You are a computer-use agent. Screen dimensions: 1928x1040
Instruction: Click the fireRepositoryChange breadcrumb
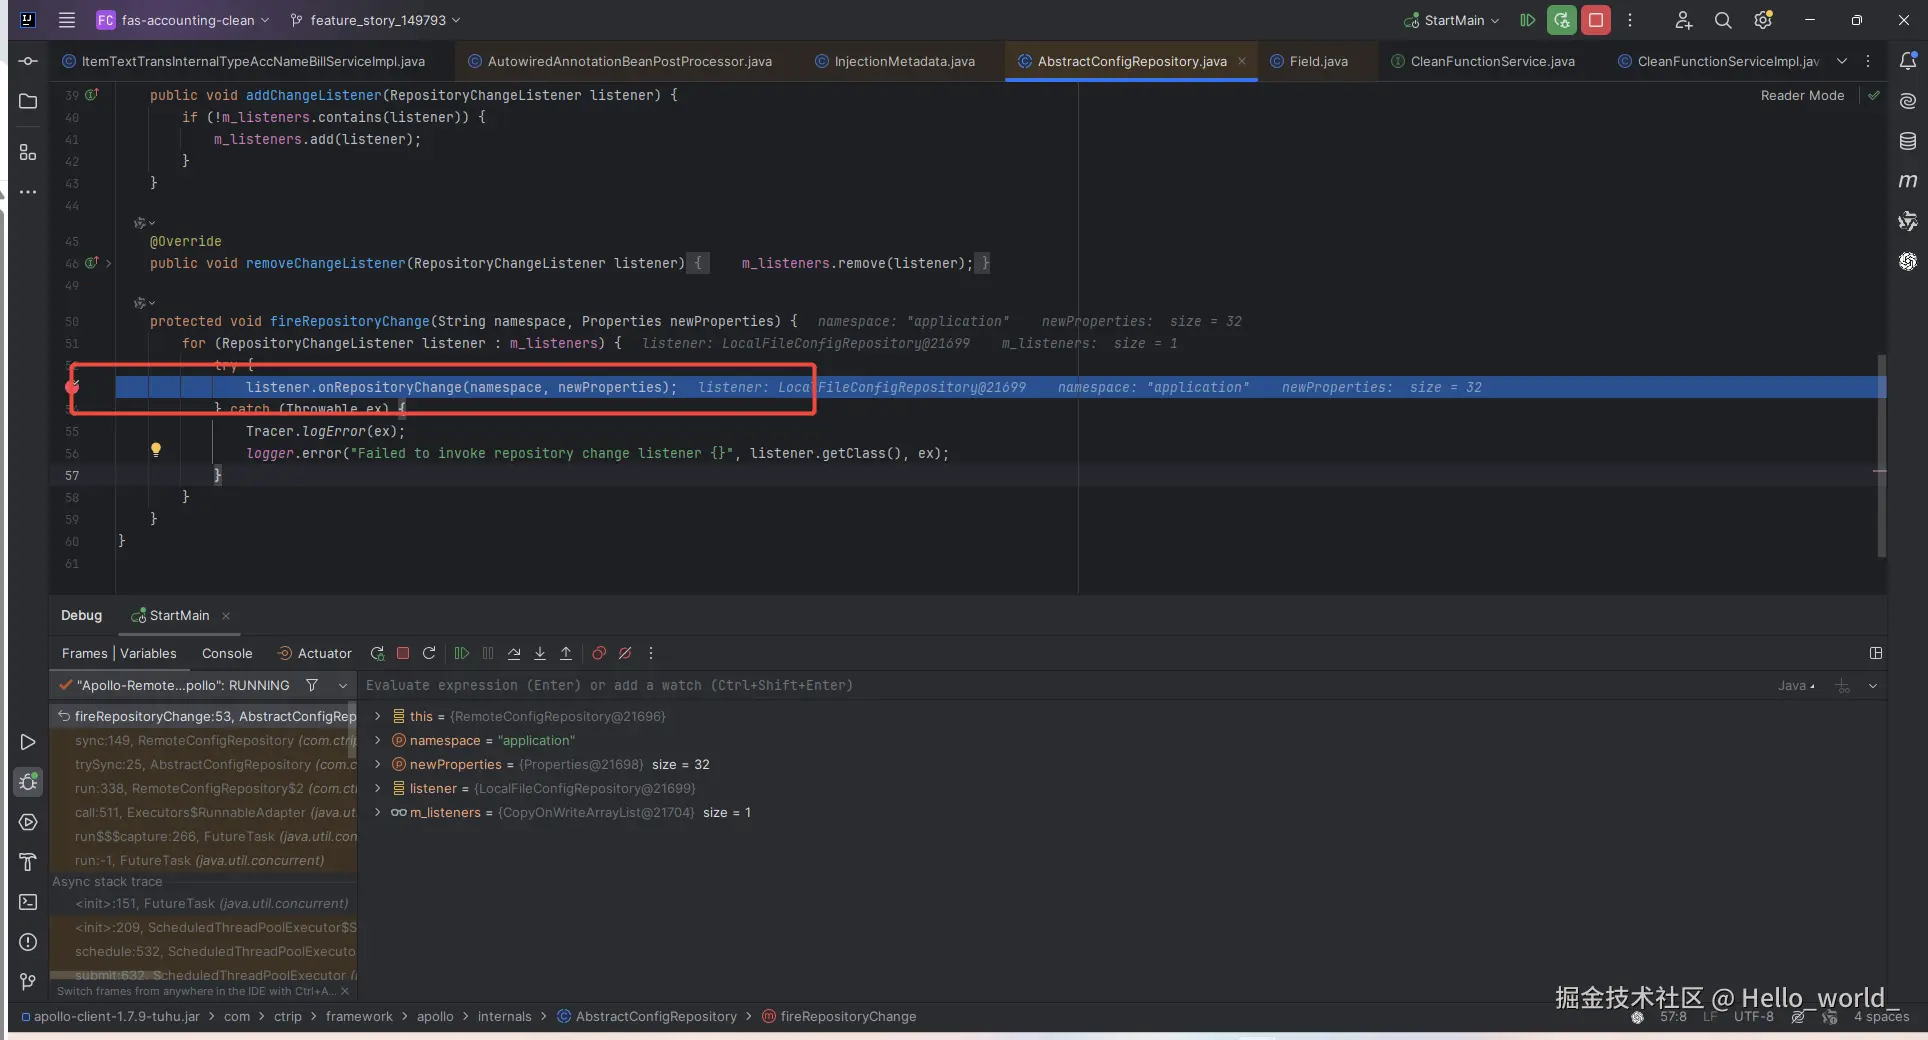(839, 1016)
